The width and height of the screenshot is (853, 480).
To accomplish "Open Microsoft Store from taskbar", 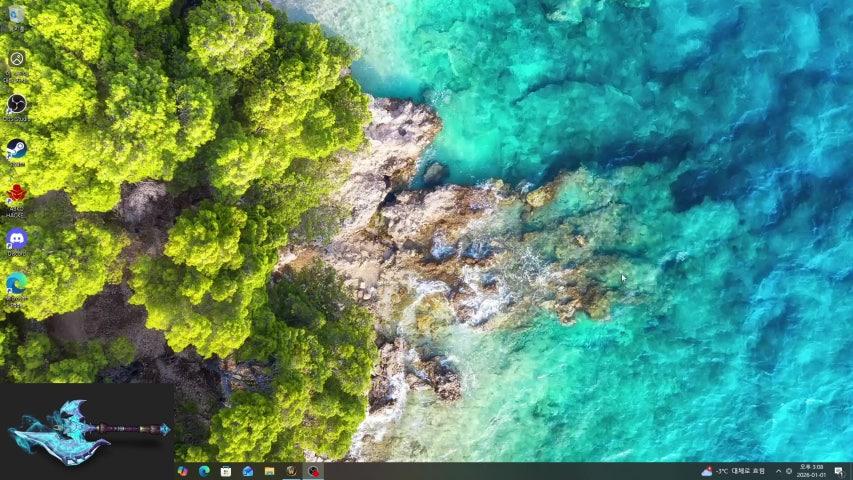I will (226, 471).
